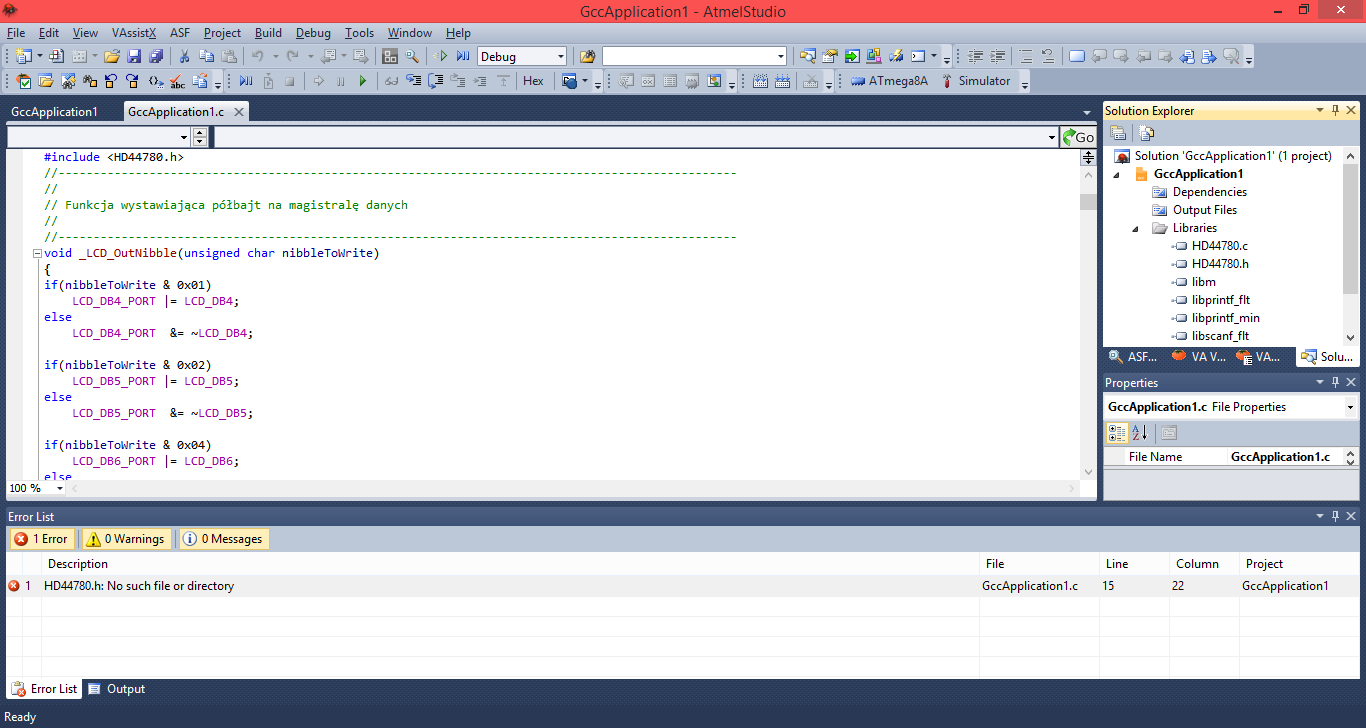Open the File Properties object dropdown
The image size is (1366, 728).
pos(1350,407)
